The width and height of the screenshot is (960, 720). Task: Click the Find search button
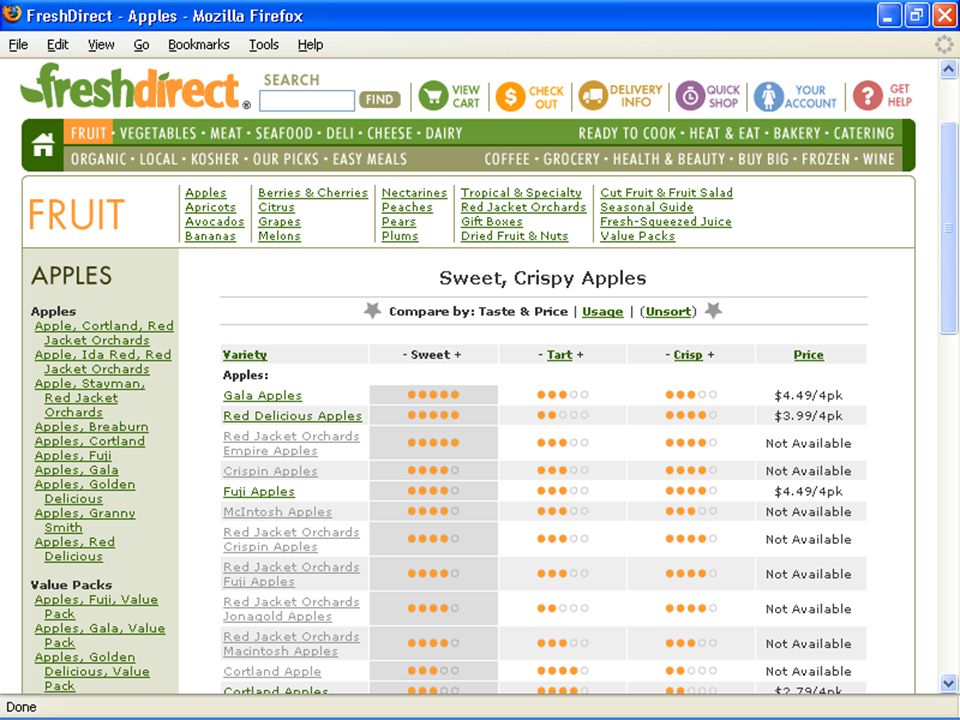[380, 99]
